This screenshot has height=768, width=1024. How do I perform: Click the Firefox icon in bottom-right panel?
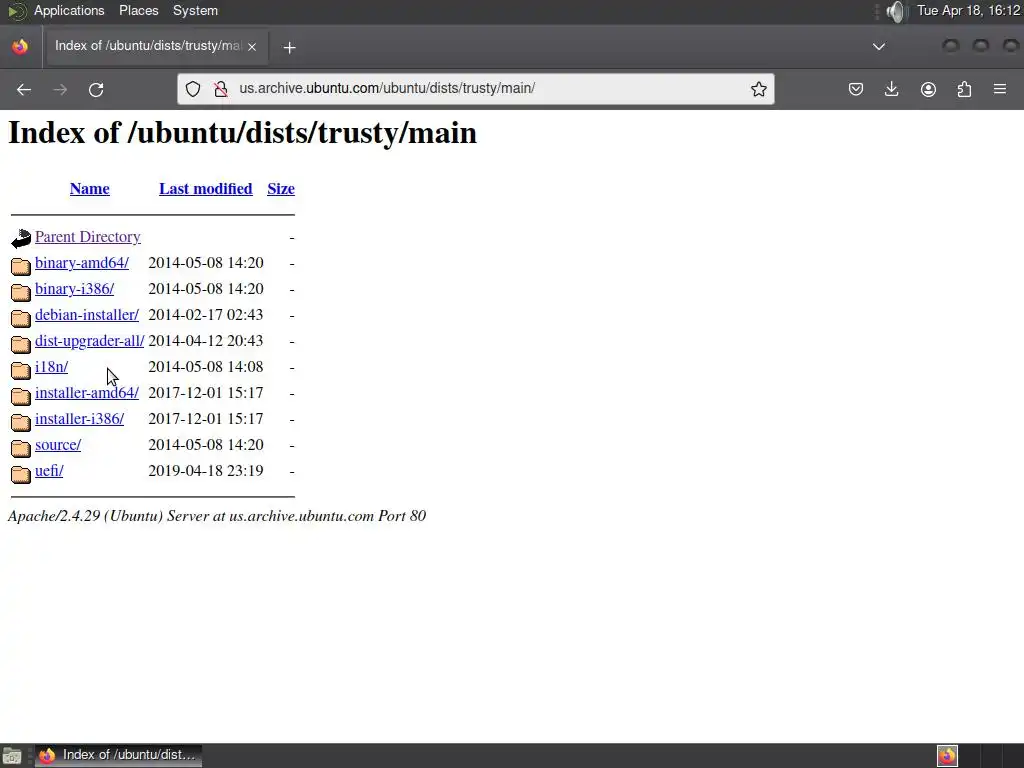[947, 756]
